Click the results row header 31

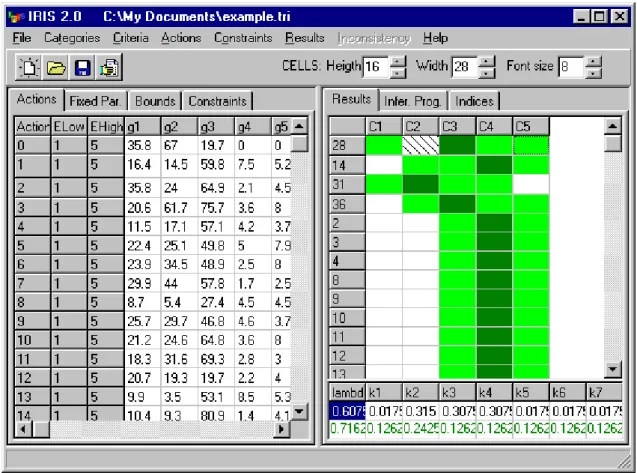coord(347,184)
